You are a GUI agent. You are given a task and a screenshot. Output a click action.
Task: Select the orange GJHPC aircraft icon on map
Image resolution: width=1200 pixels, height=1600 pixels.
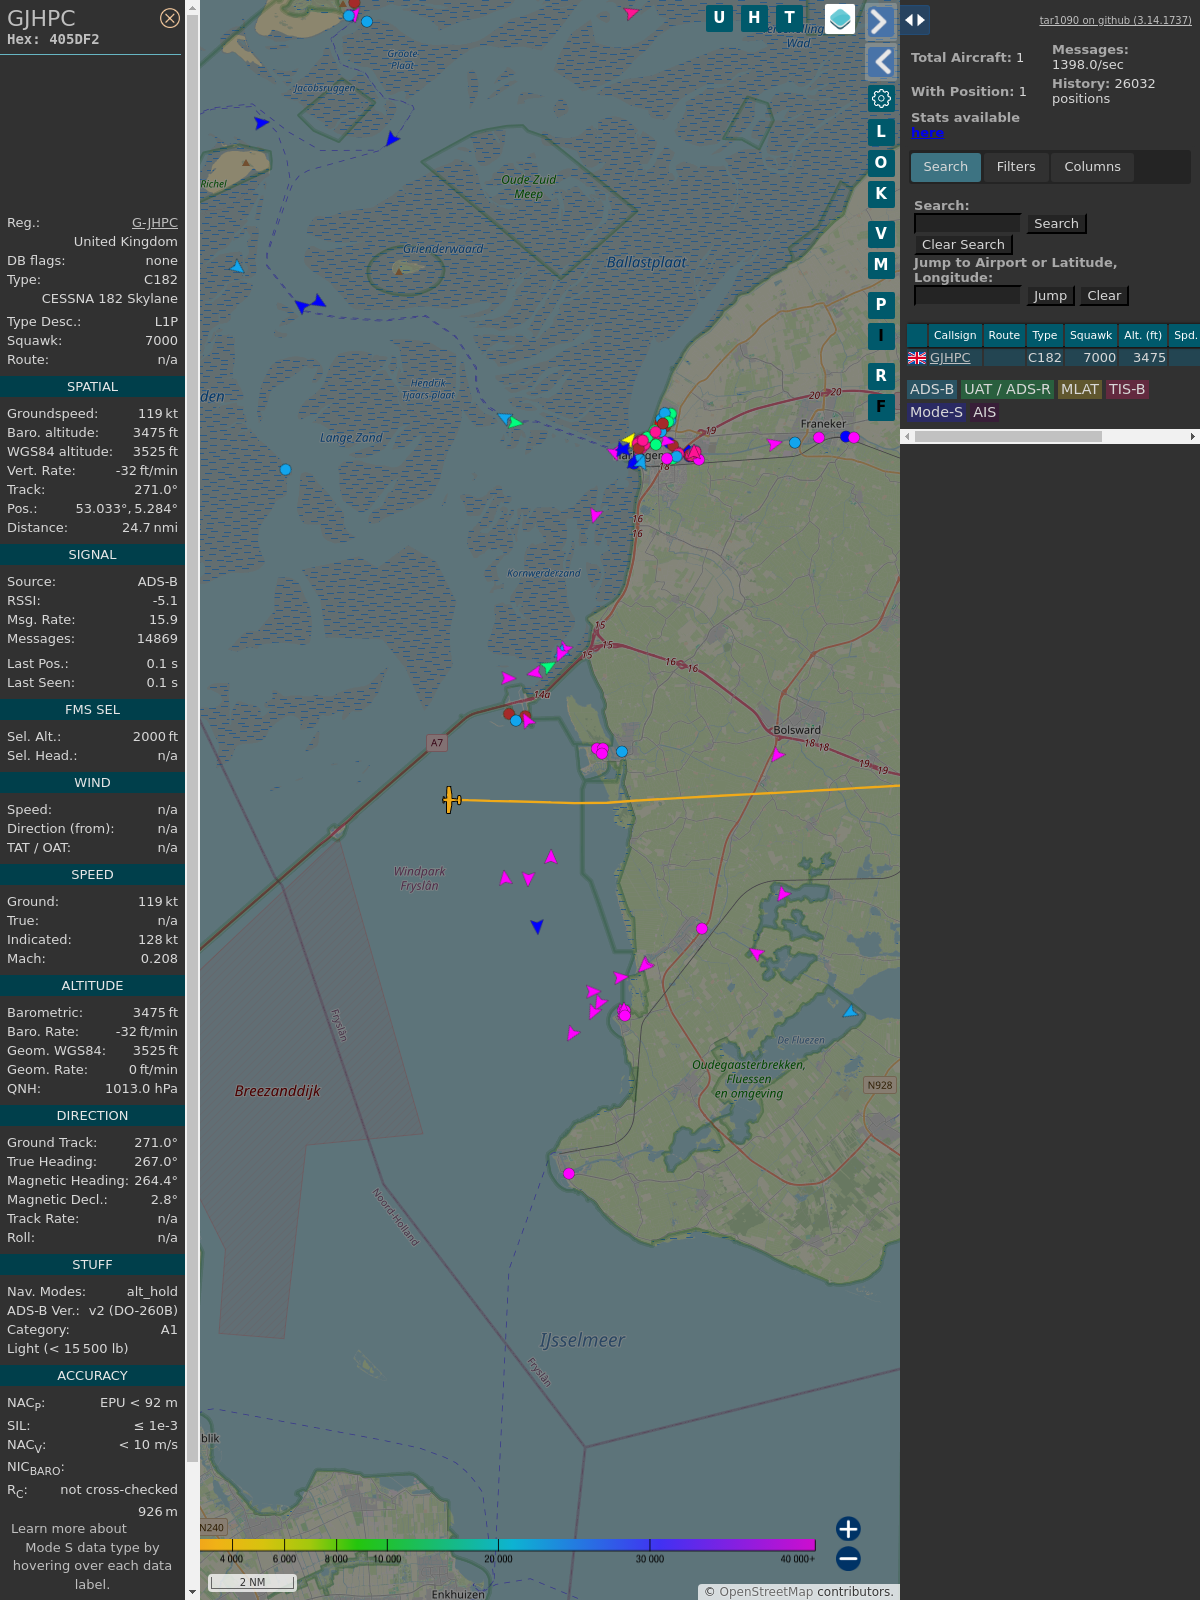tap(451, 800)
